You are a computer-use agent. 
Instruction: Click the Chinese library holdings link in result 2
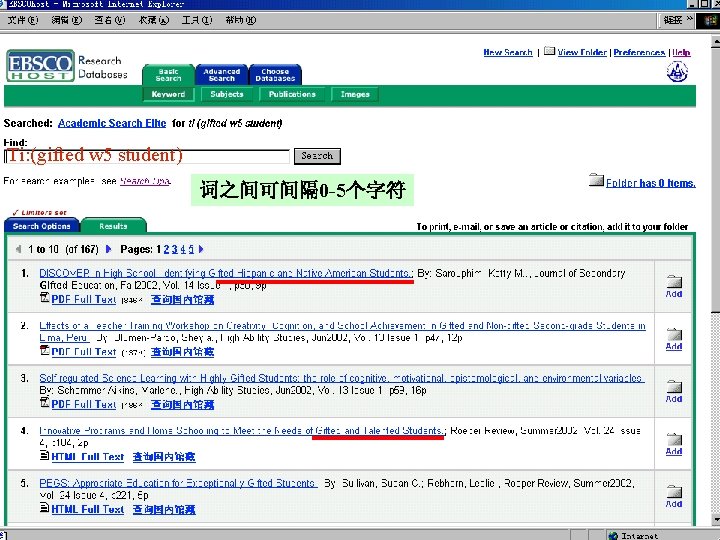pos(182,352)
